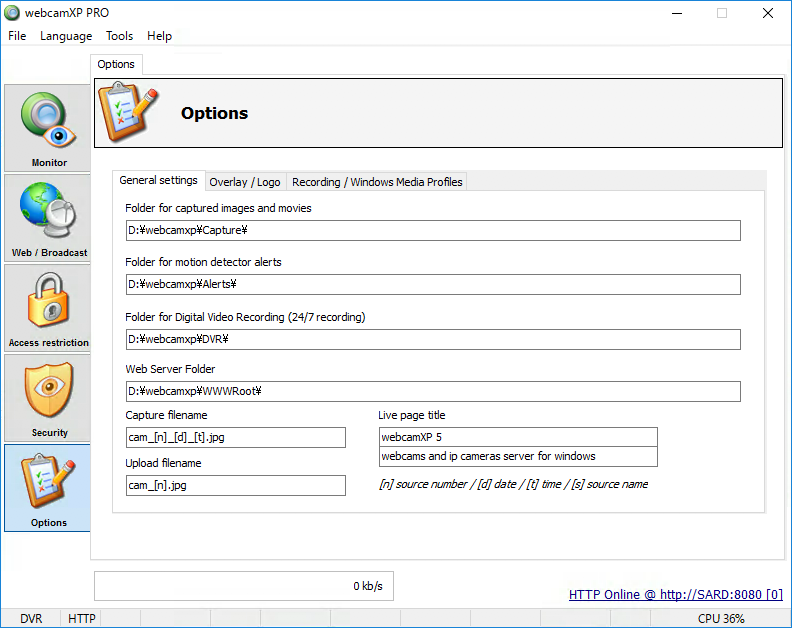Viewport: 792px width, 628px height.
Task: Close the webcamXP PRO window
Action: coord(768,13)
